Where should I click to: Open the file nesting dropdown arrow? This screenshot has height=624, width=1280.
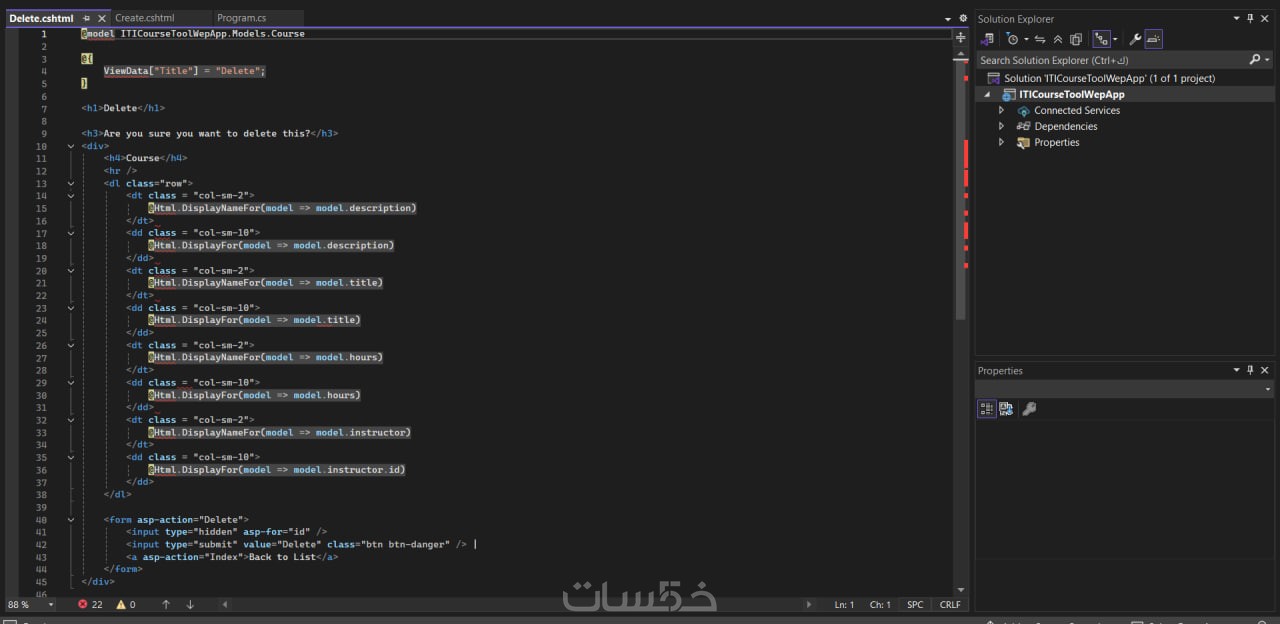[1115, 40]
